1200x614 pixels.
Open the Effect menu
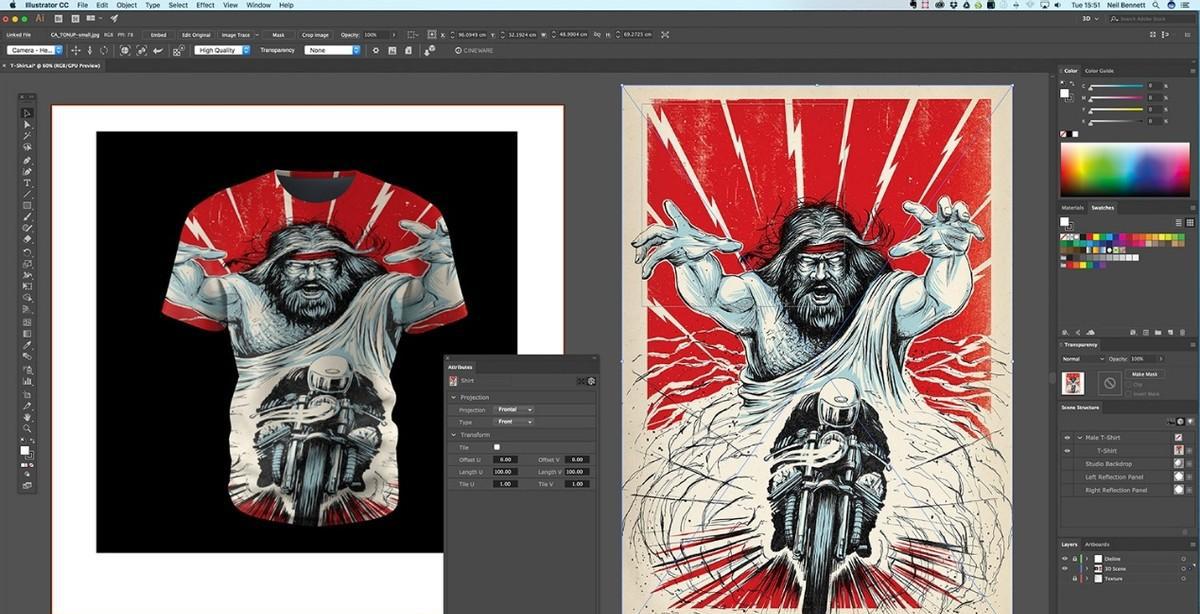pos(205,5)
